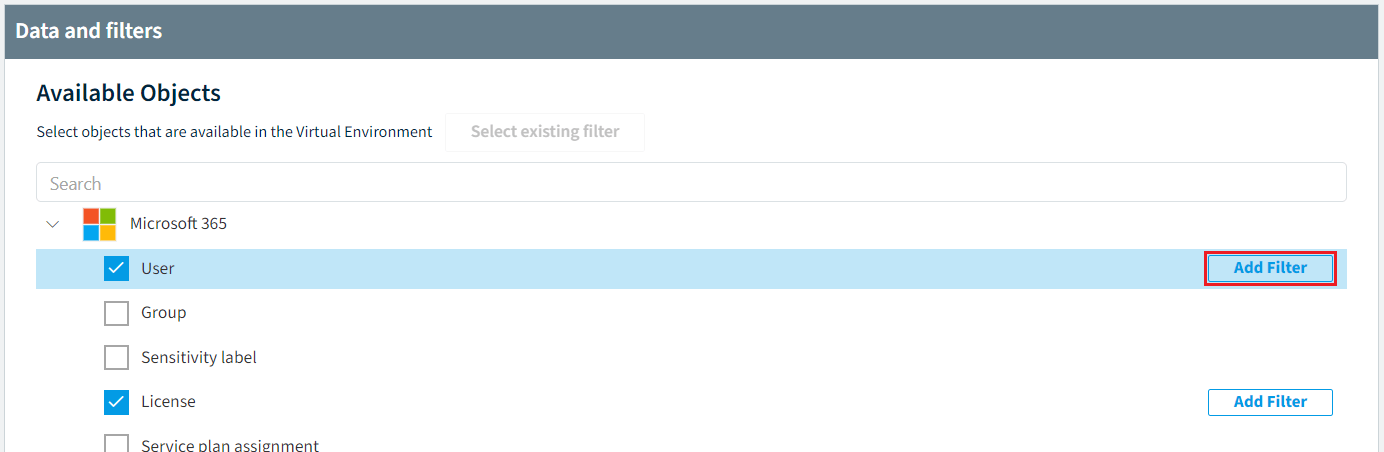Check the Service plan assignment checkbox
Viewport: 1384px width, 452px height.
point(117,443)
